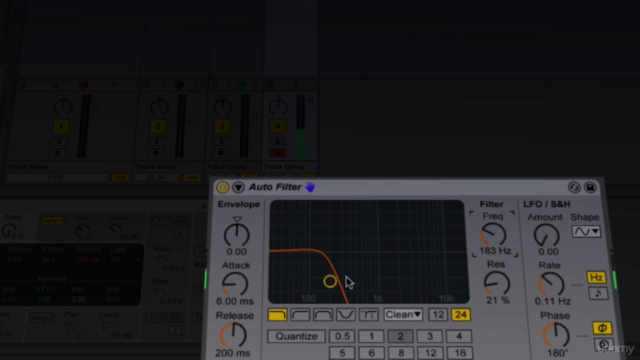Choose quantize beat value 8
Viewport: 640px width, 360px height.
click(401, 353)
